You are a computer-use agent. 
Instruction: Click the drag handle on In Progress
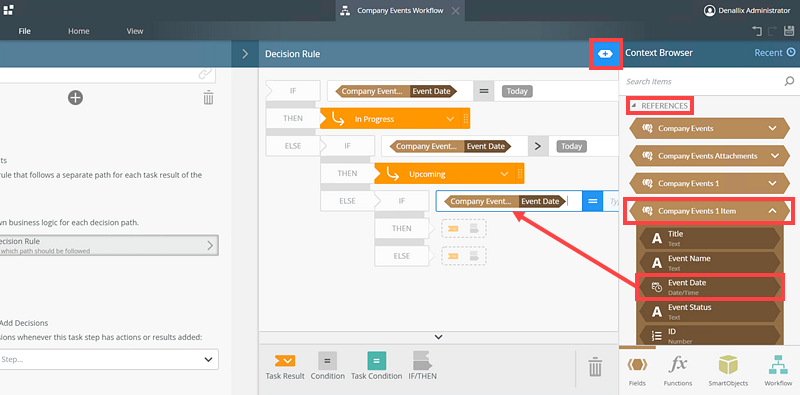465,119
